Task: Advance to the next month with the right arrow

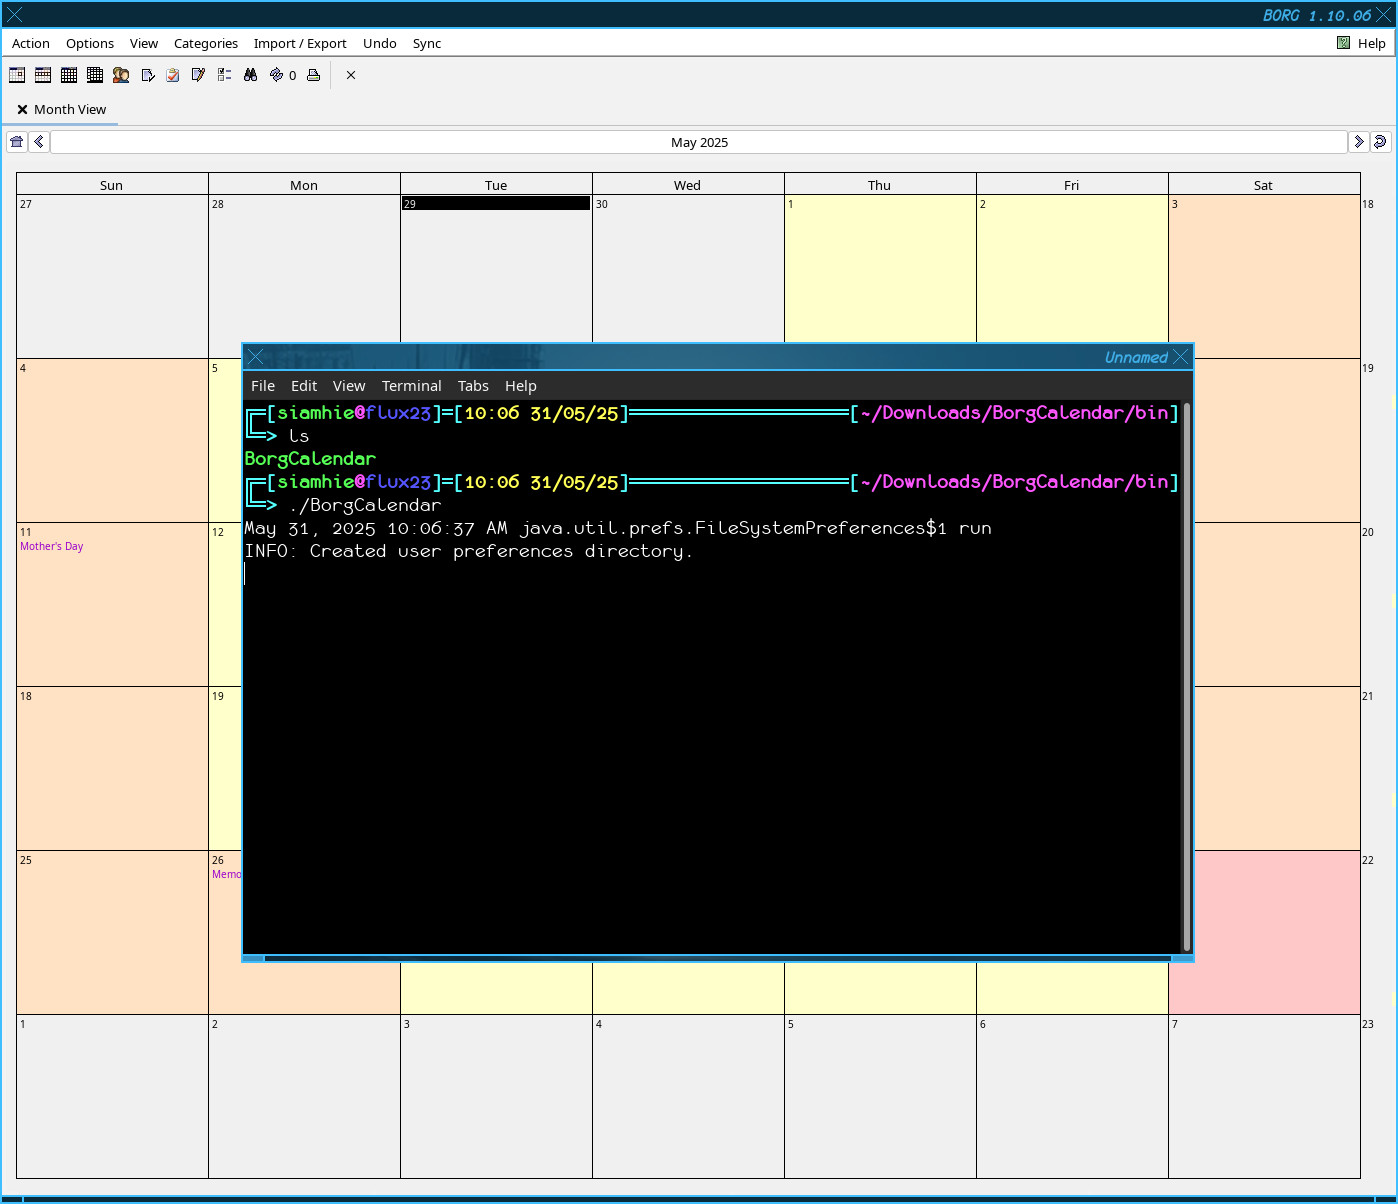Action: click(1358, 142)
